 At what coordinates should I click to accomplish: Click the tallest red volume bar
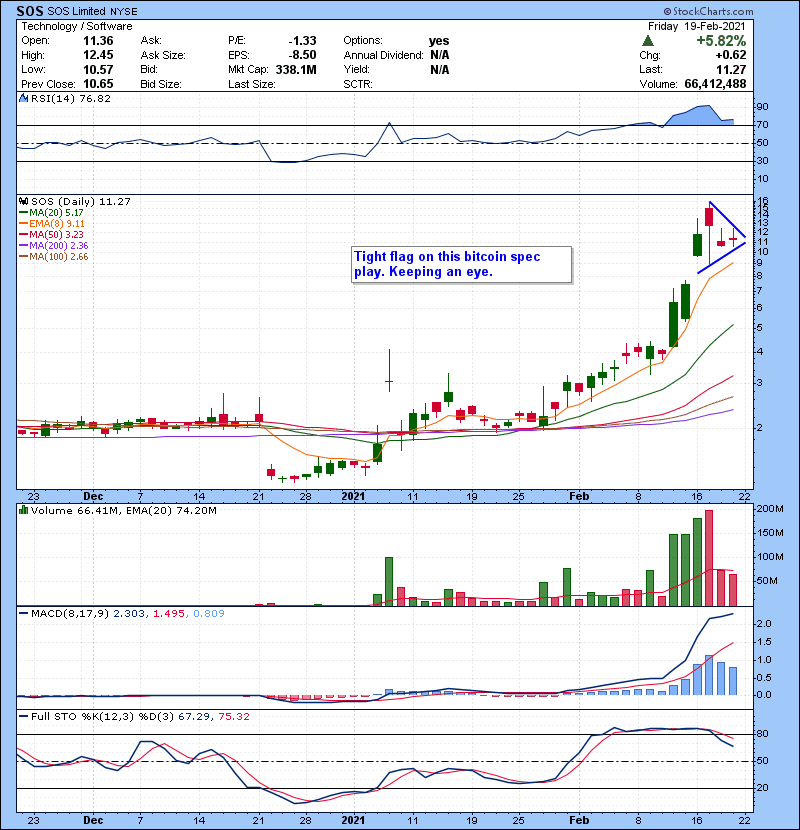tap(709, 558)
